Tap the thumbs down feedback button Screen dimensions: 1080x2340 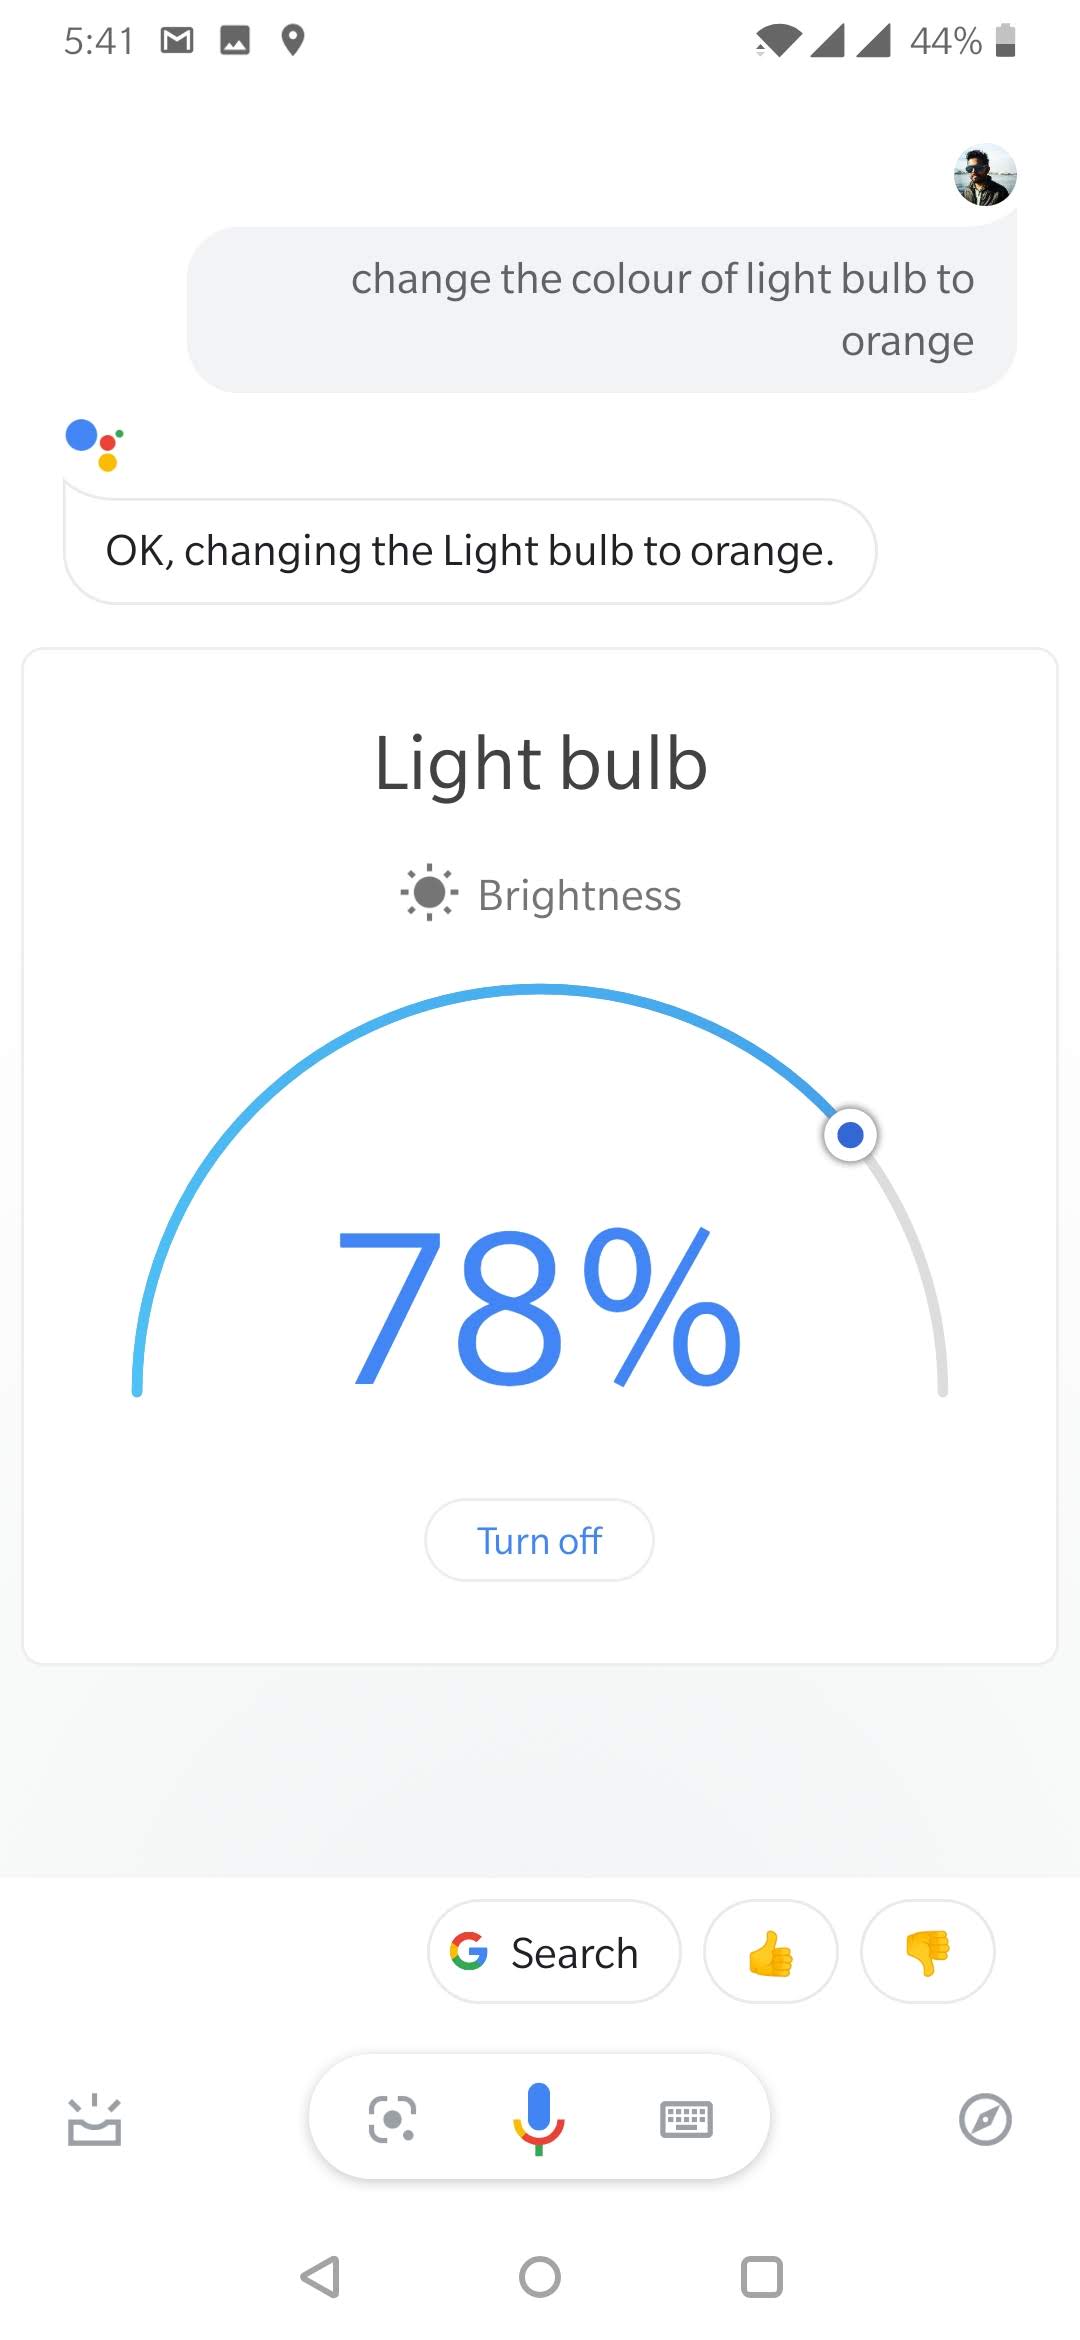(x=927, y=1952)
